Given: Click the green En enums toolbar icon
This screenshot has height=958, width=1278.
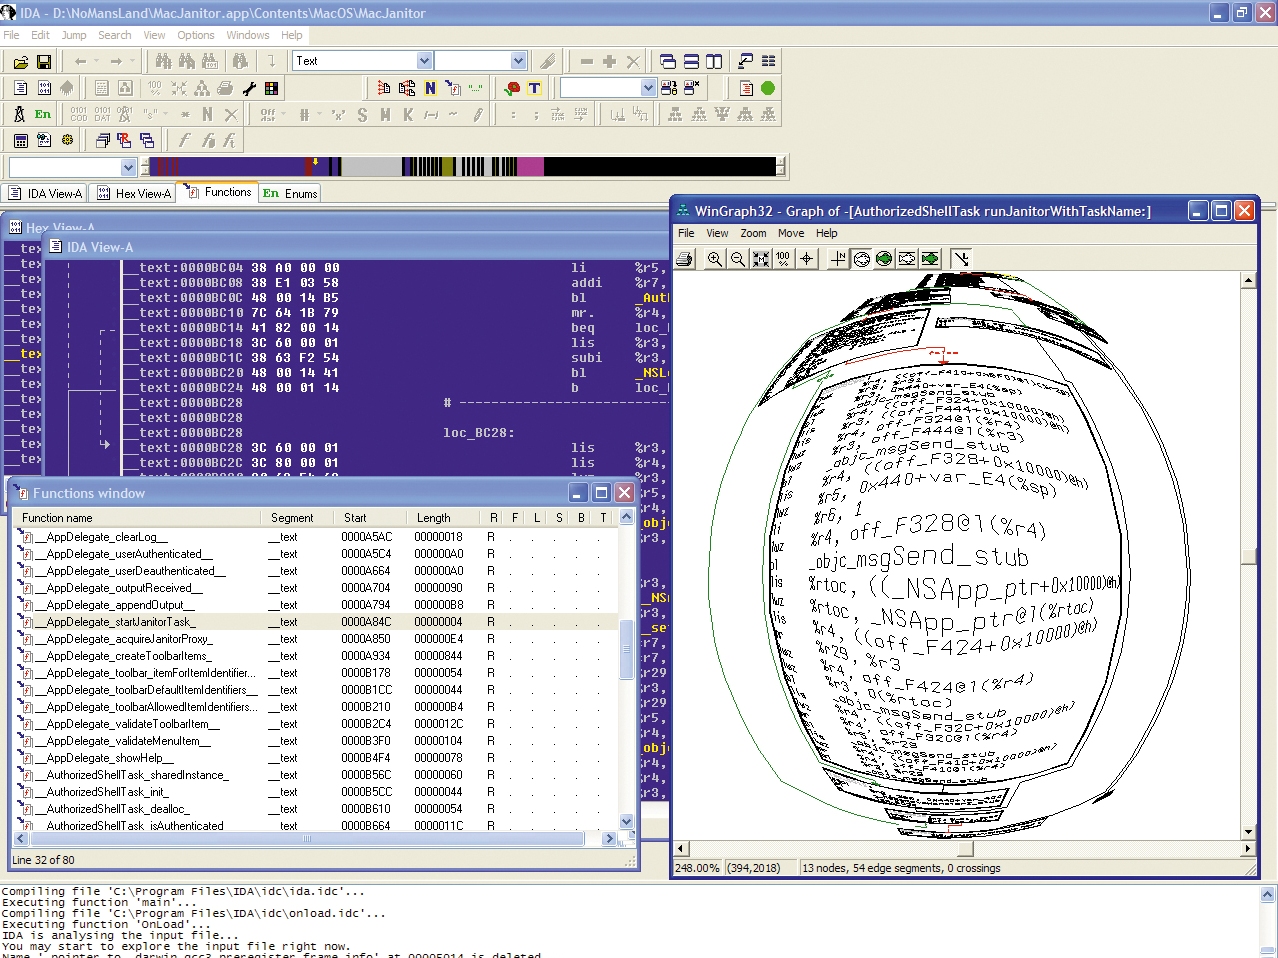Looking at the screenshot, I should [x=43, y=114].
